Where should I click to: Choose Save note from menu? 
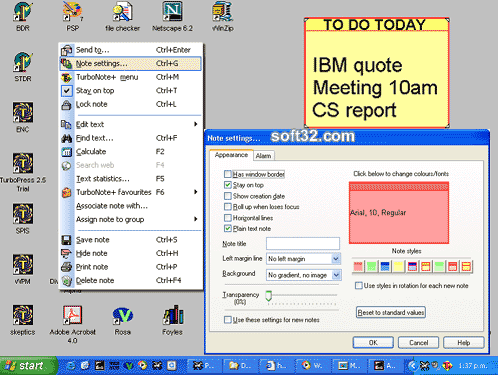[x=131, y=240]
